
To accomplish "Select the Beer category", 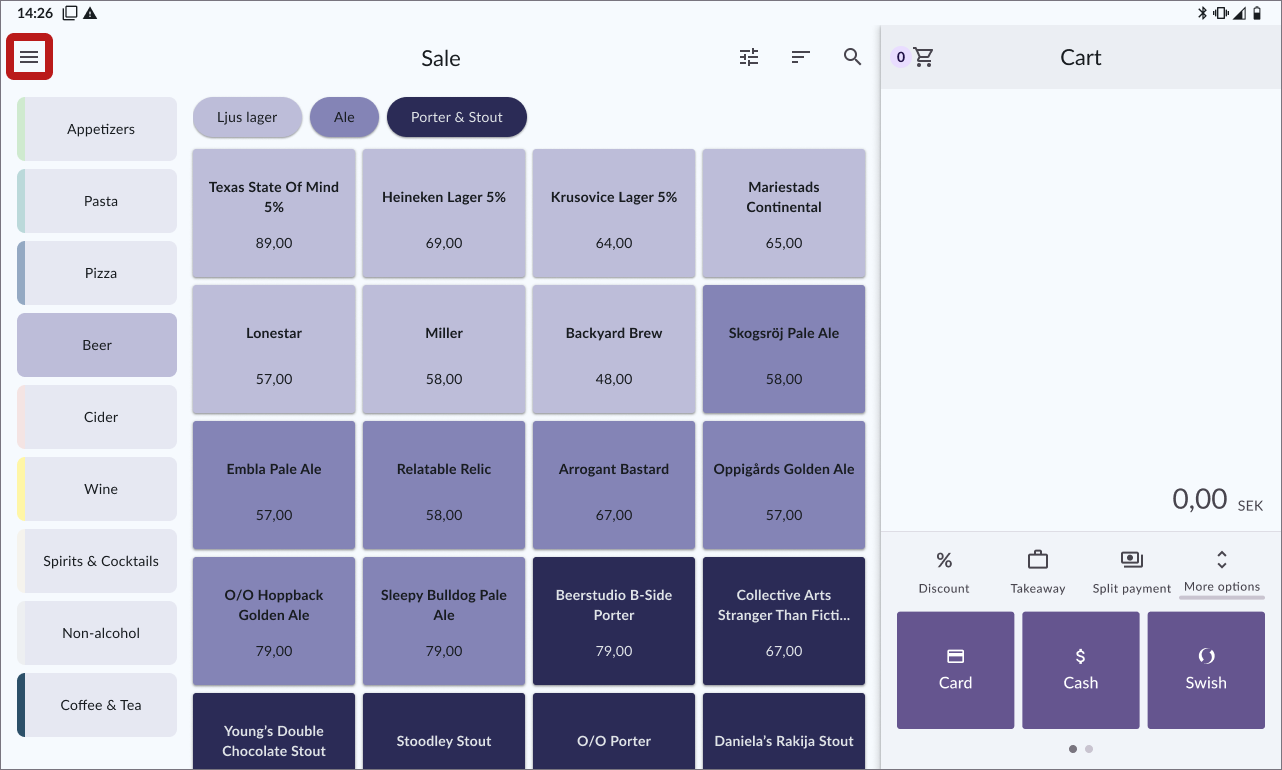I will pos(97,345).
